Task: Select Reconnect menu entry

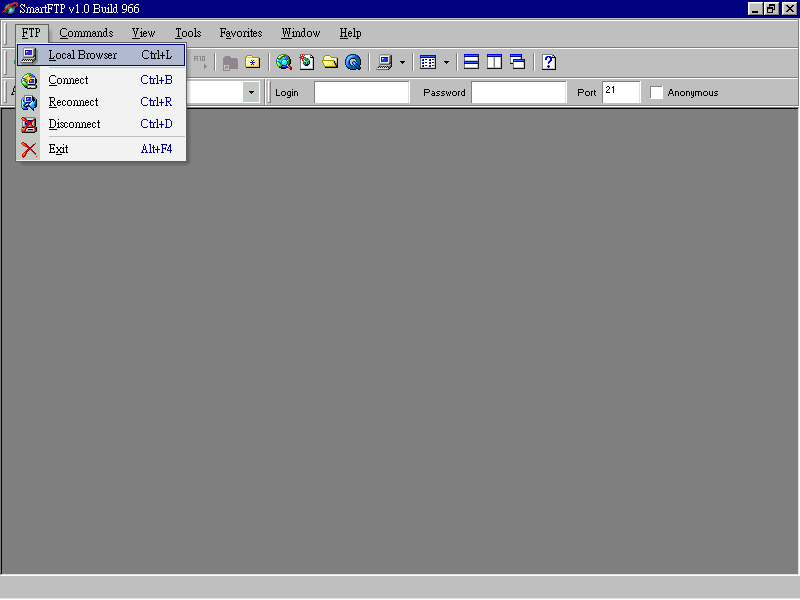Action: [101, 102]
